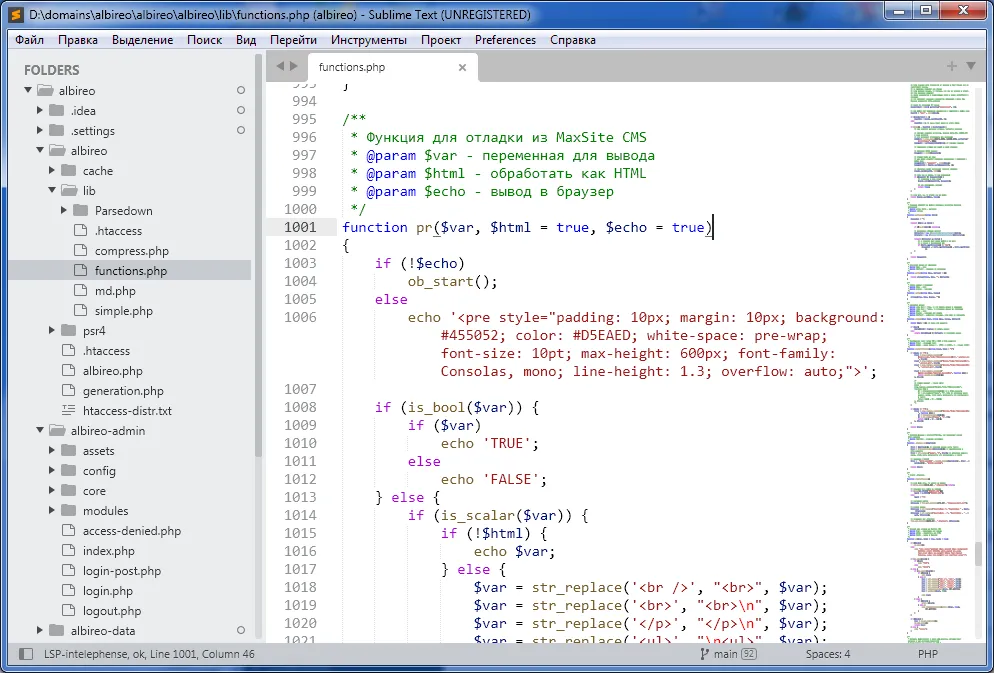Open the tab list dropdown arrow

click(970, 66)
